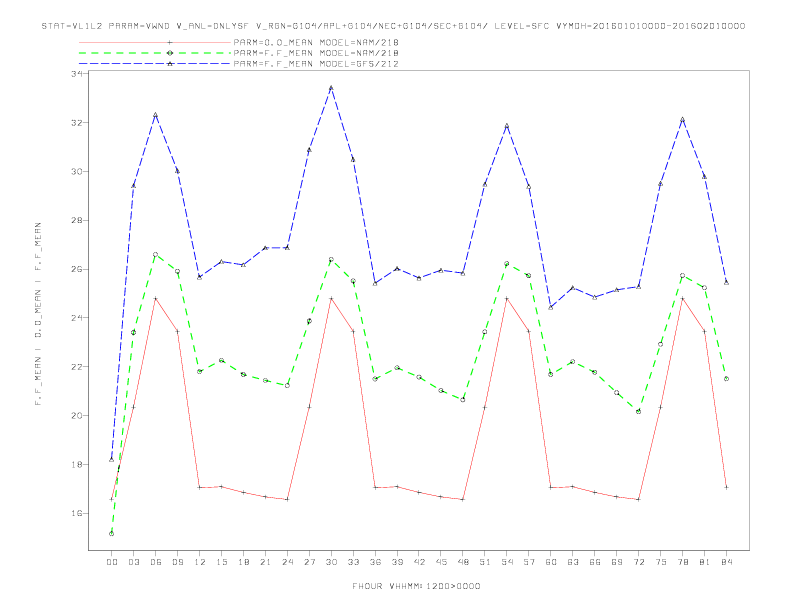Click the x-axis tick label 84
Screen dimensions: 792x612
pos(726,562)
